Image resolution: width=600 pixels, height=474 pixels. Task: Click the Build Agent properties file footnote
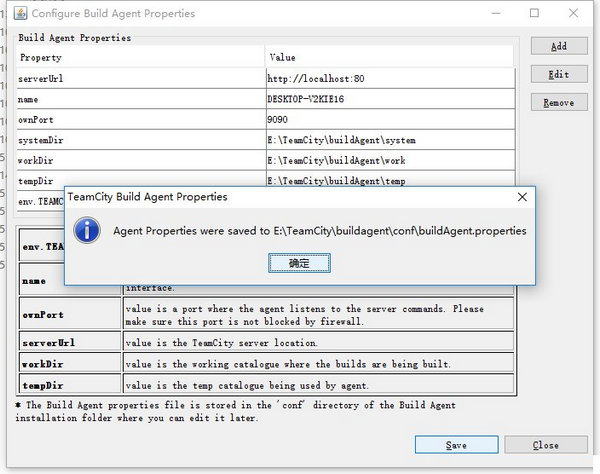click(236, 411)
